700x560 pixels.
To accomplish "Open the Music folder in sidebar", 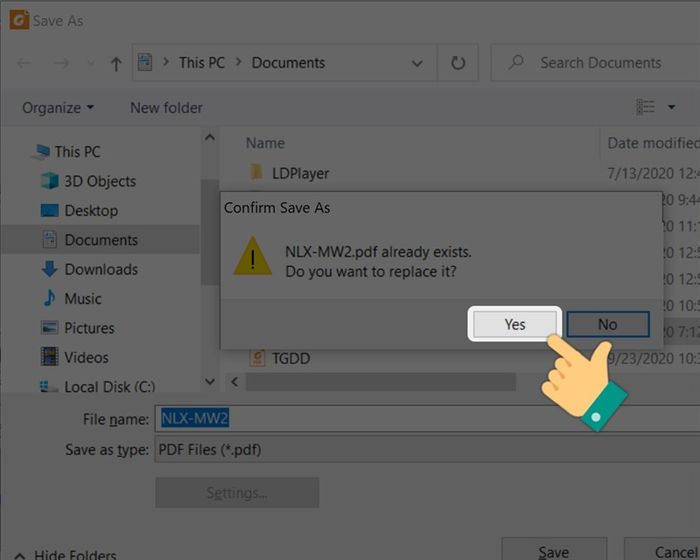I will tap(82, 298).
